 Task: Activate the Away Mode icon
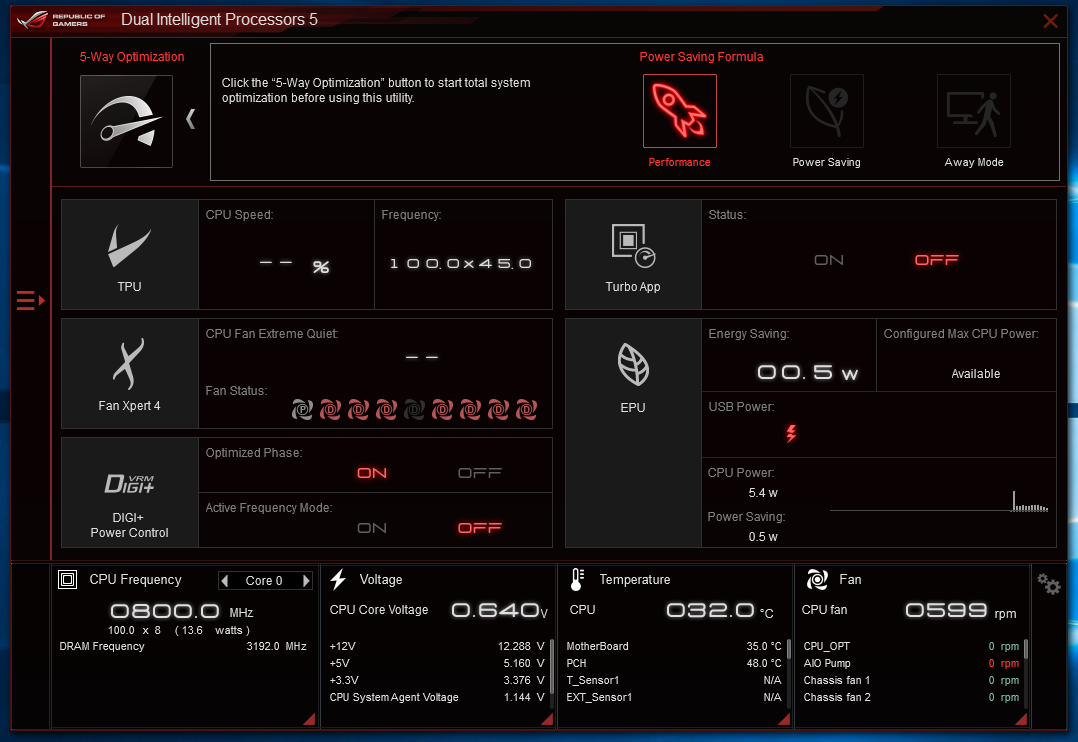click(x=974, y=111)
